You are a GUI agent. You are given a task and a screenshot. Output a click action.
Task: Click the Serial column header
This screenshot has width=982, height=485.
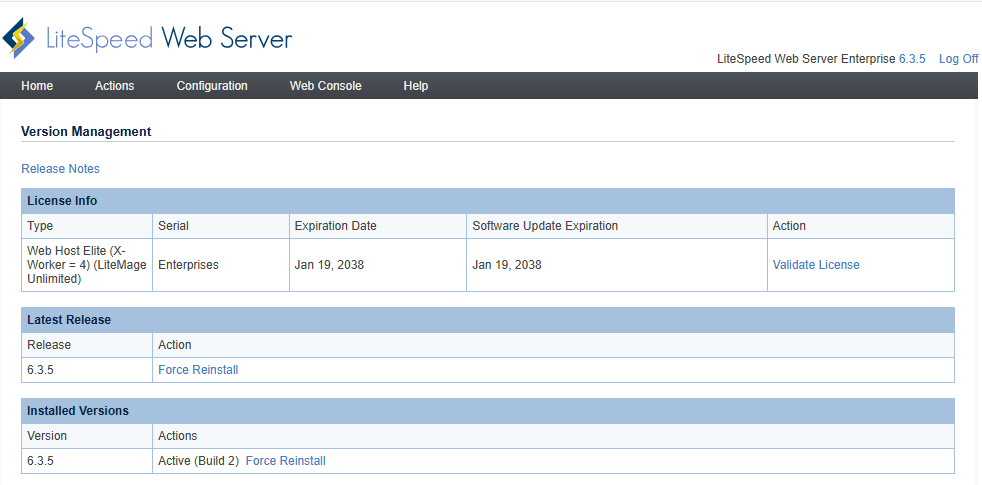[x=221, y=226]
